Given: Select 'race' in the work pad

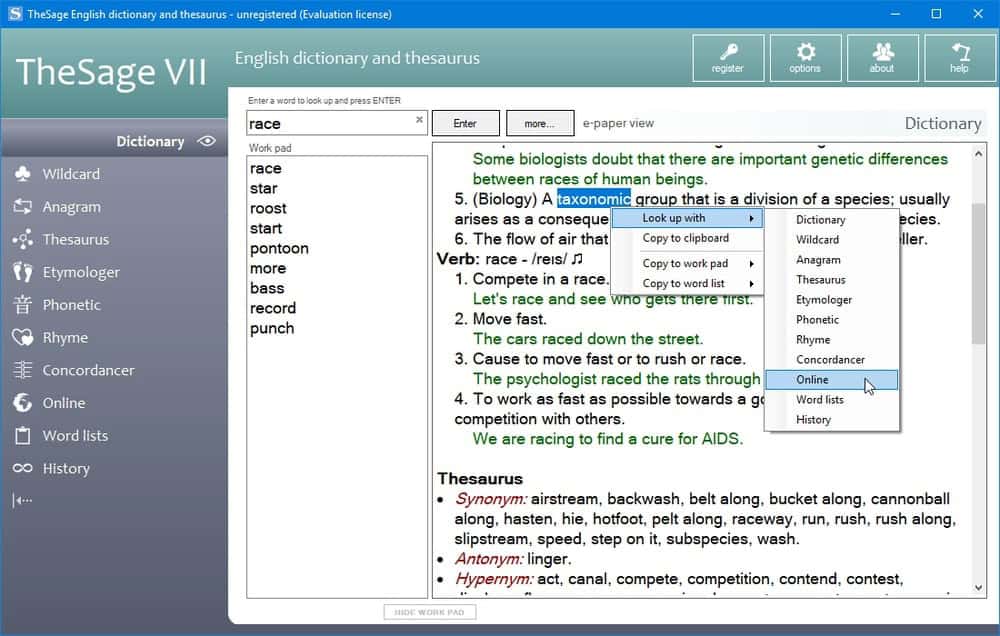Looking at the screenshot, I should coord(266,168).
